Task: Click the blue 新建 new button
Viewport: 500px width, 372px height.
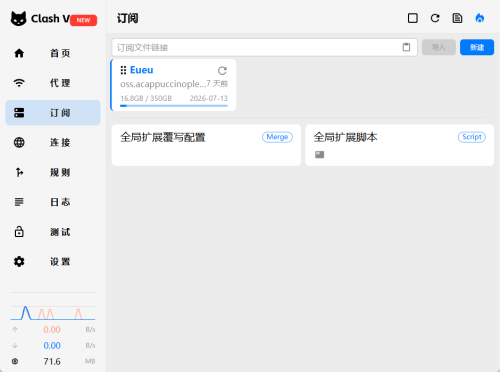Action: (477, 47)
